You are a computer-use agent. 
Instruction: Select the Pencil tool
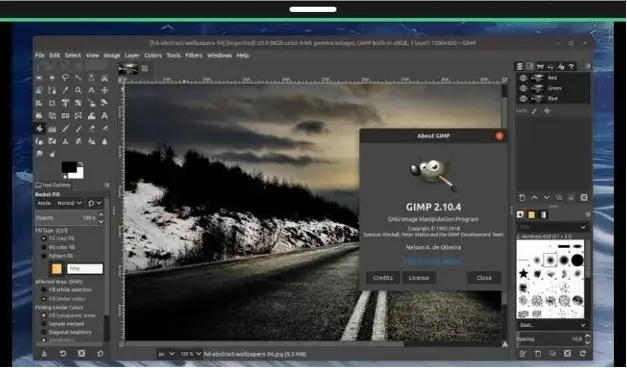(65, 128)
